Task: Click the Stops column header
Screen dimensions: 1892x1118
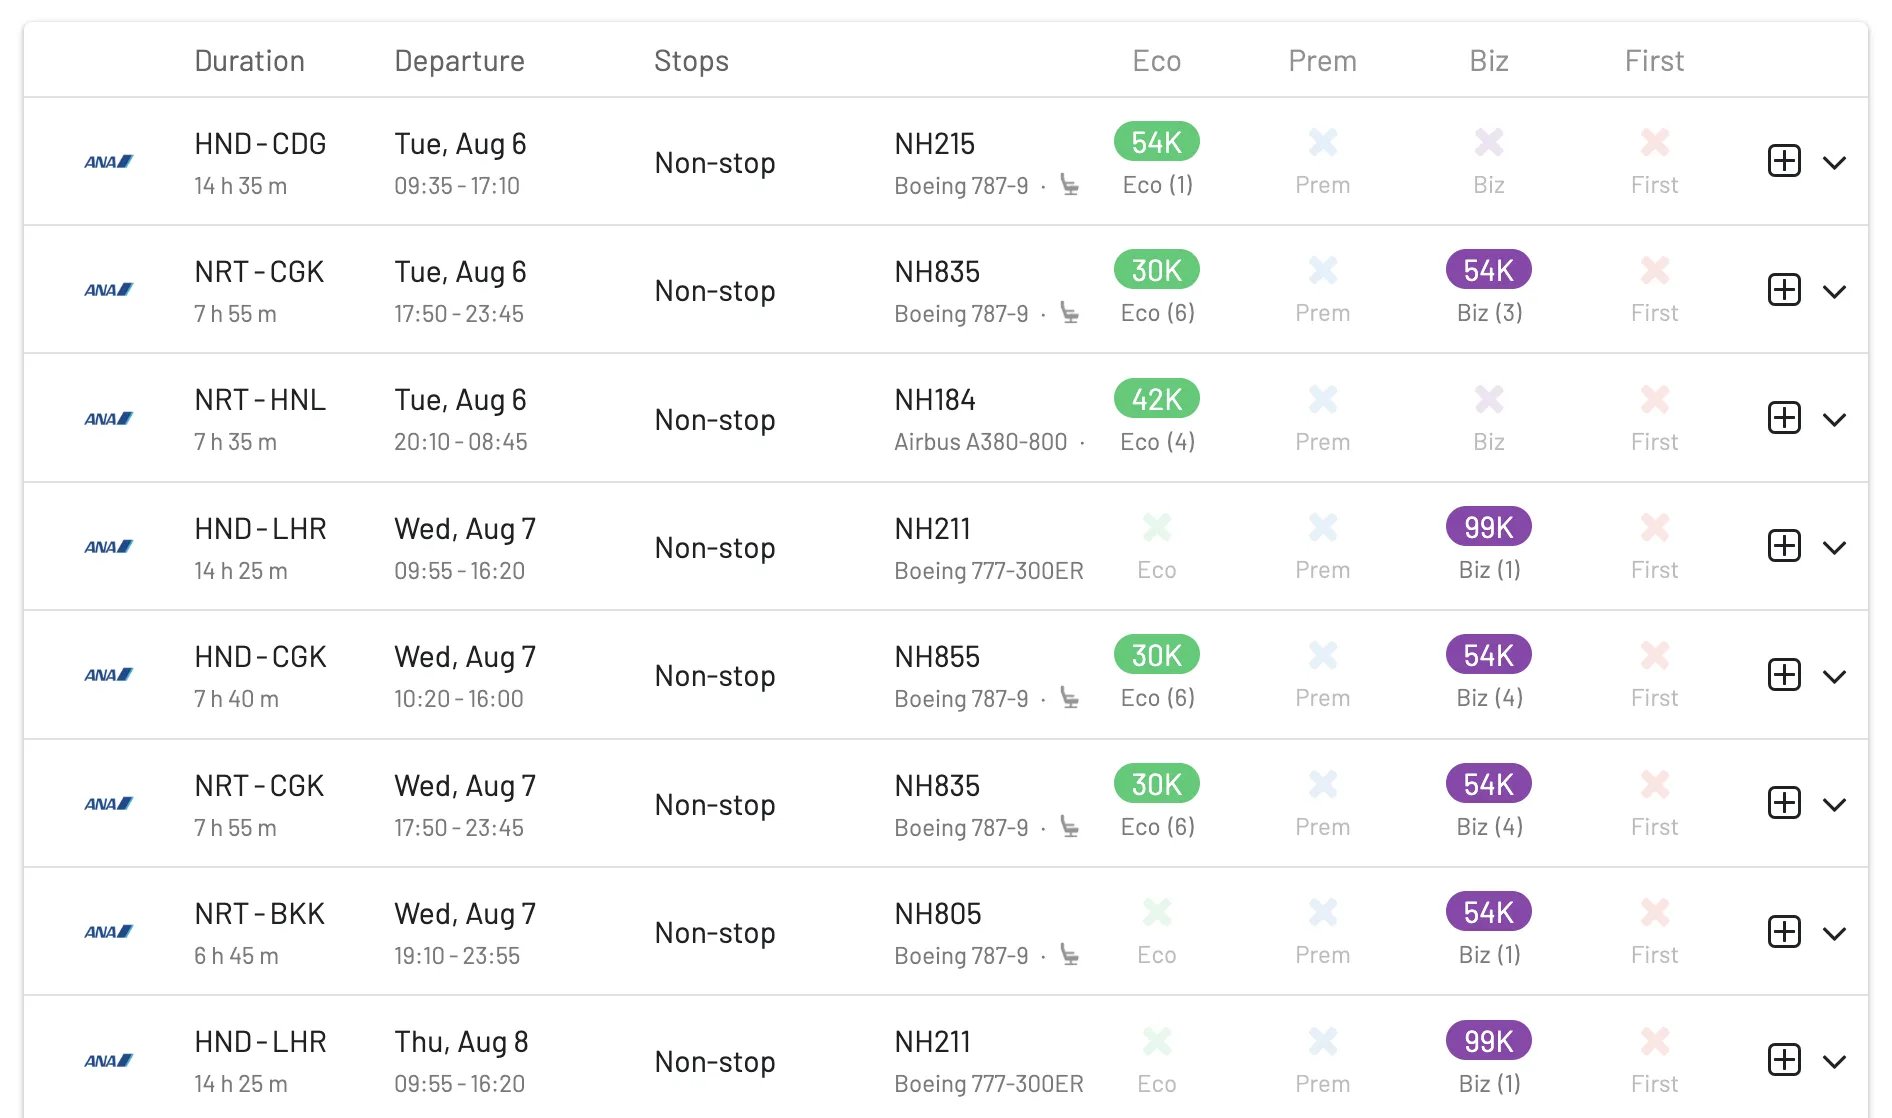Action: coord(691,61)
